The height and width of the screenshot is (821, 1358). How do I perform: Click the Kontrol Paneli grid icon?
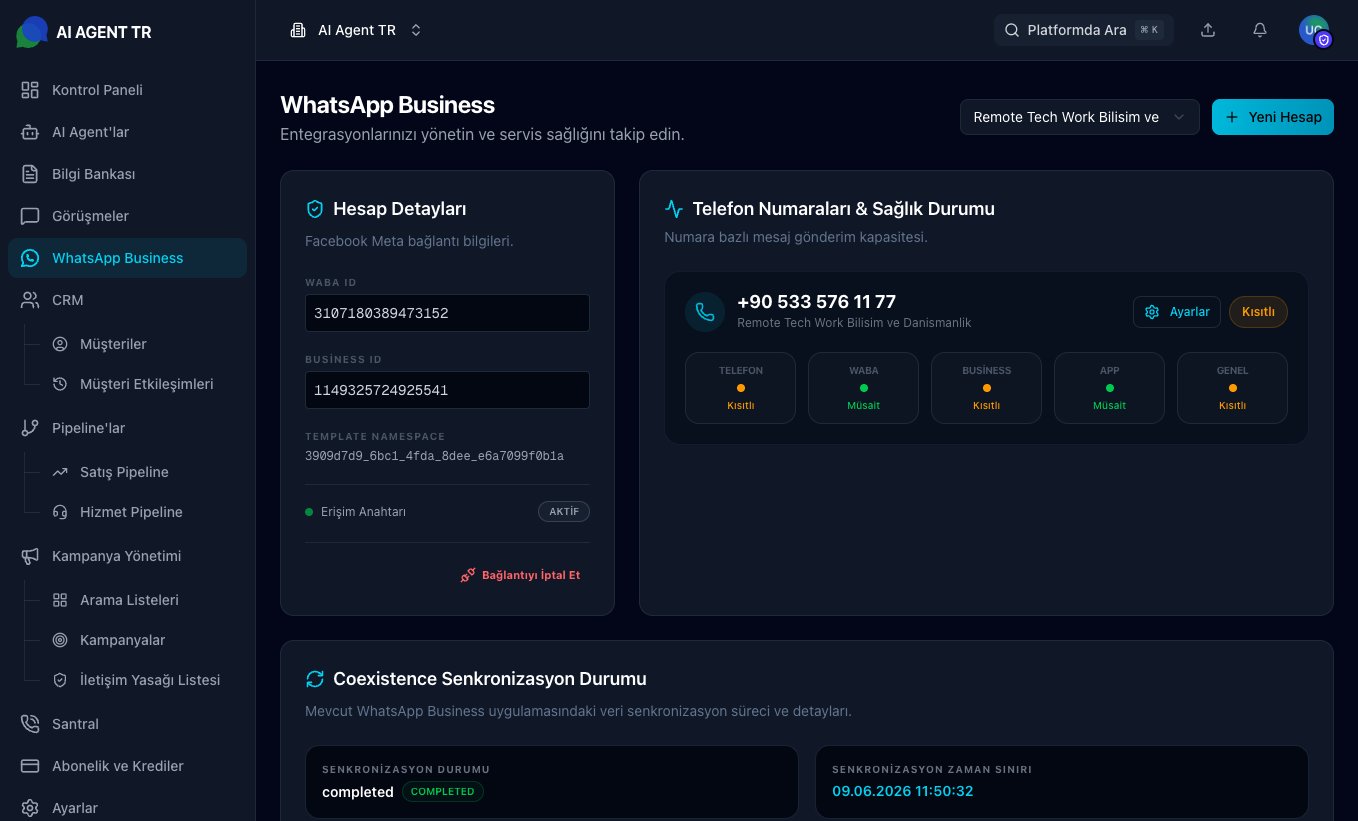tap(30, 90)
